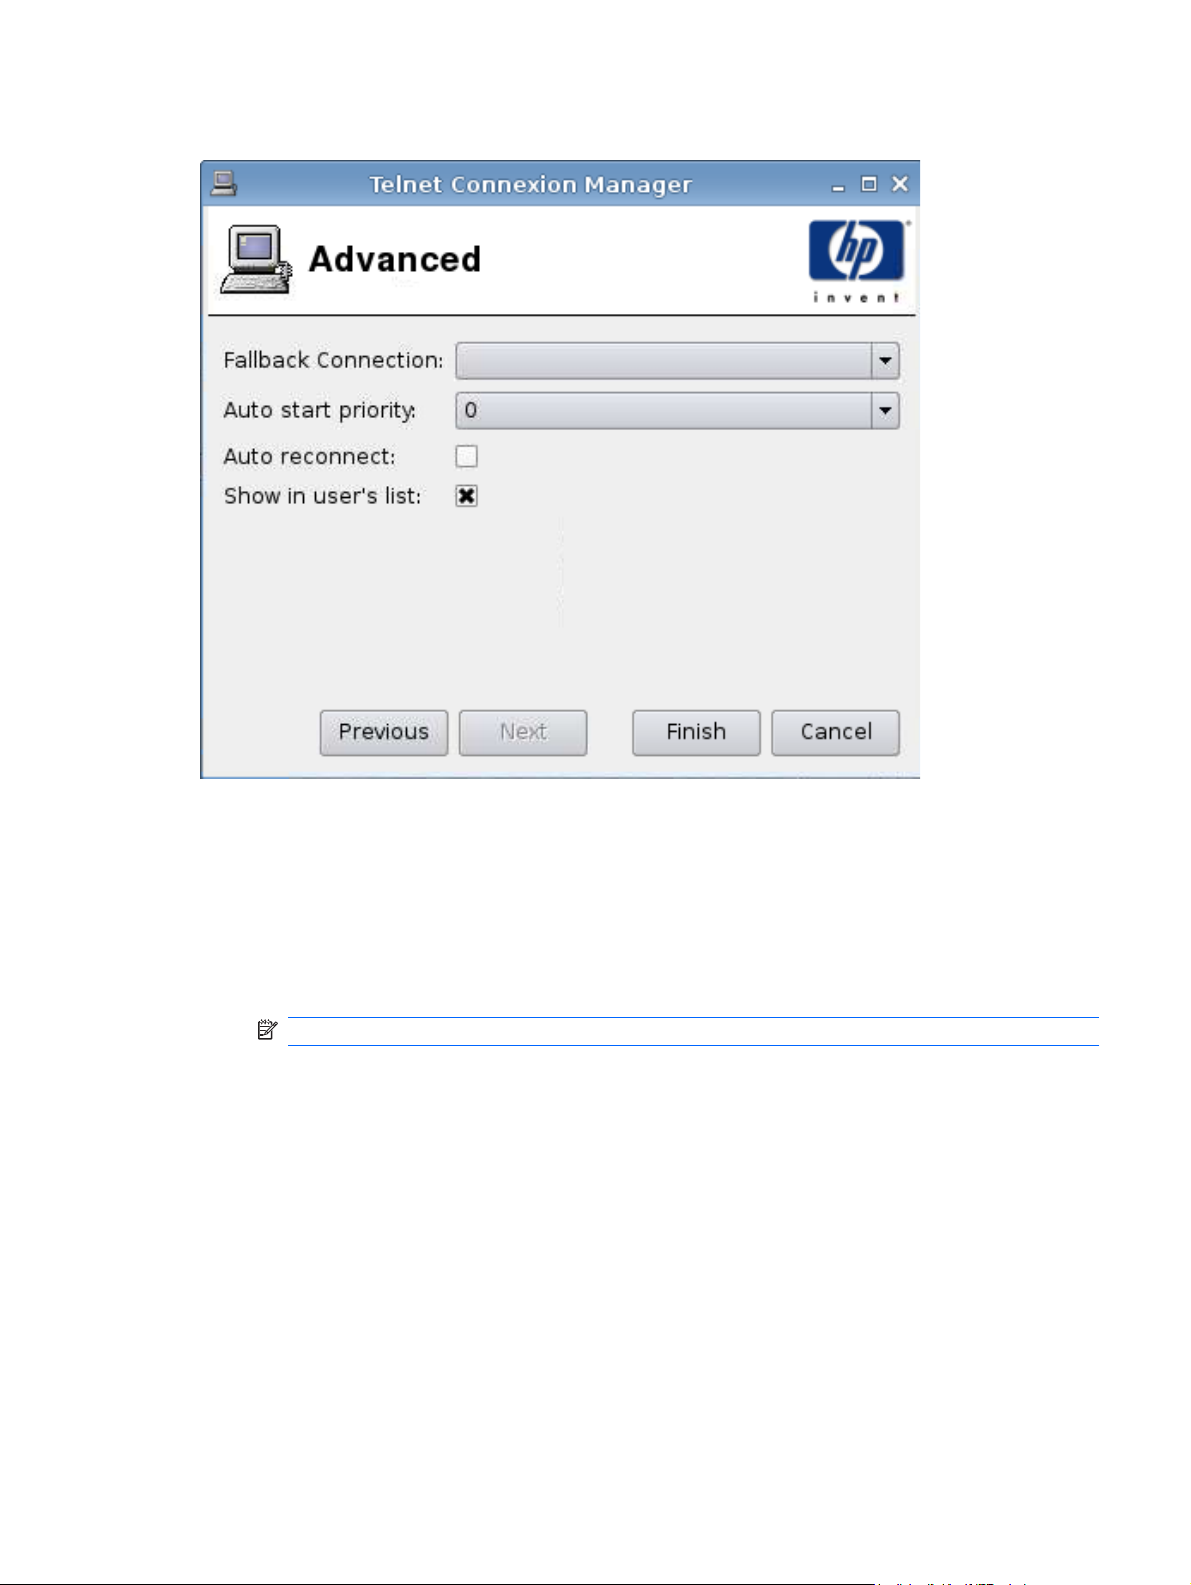Screen dimensions: 1191x1585
Task: Open the Fallback Connection combo box field
Action: point(677,361)
